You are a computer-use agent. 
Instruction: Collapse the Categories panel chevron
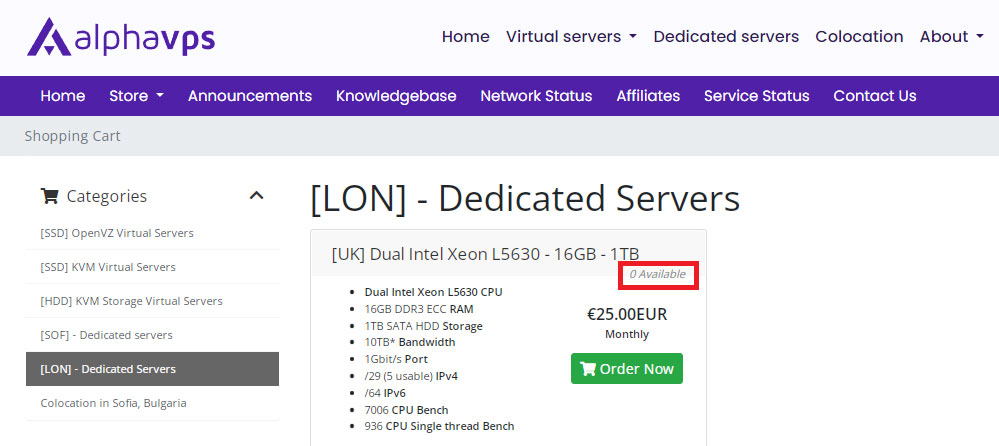(x=256, y=196)
